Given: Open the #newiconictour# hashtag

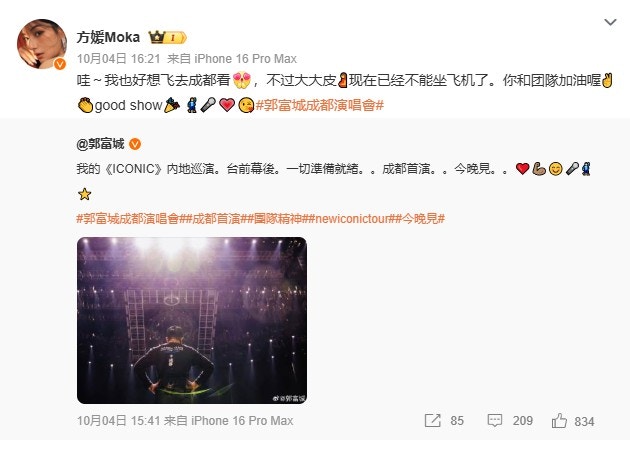Looking at the screenshot, I should (353, 219).
